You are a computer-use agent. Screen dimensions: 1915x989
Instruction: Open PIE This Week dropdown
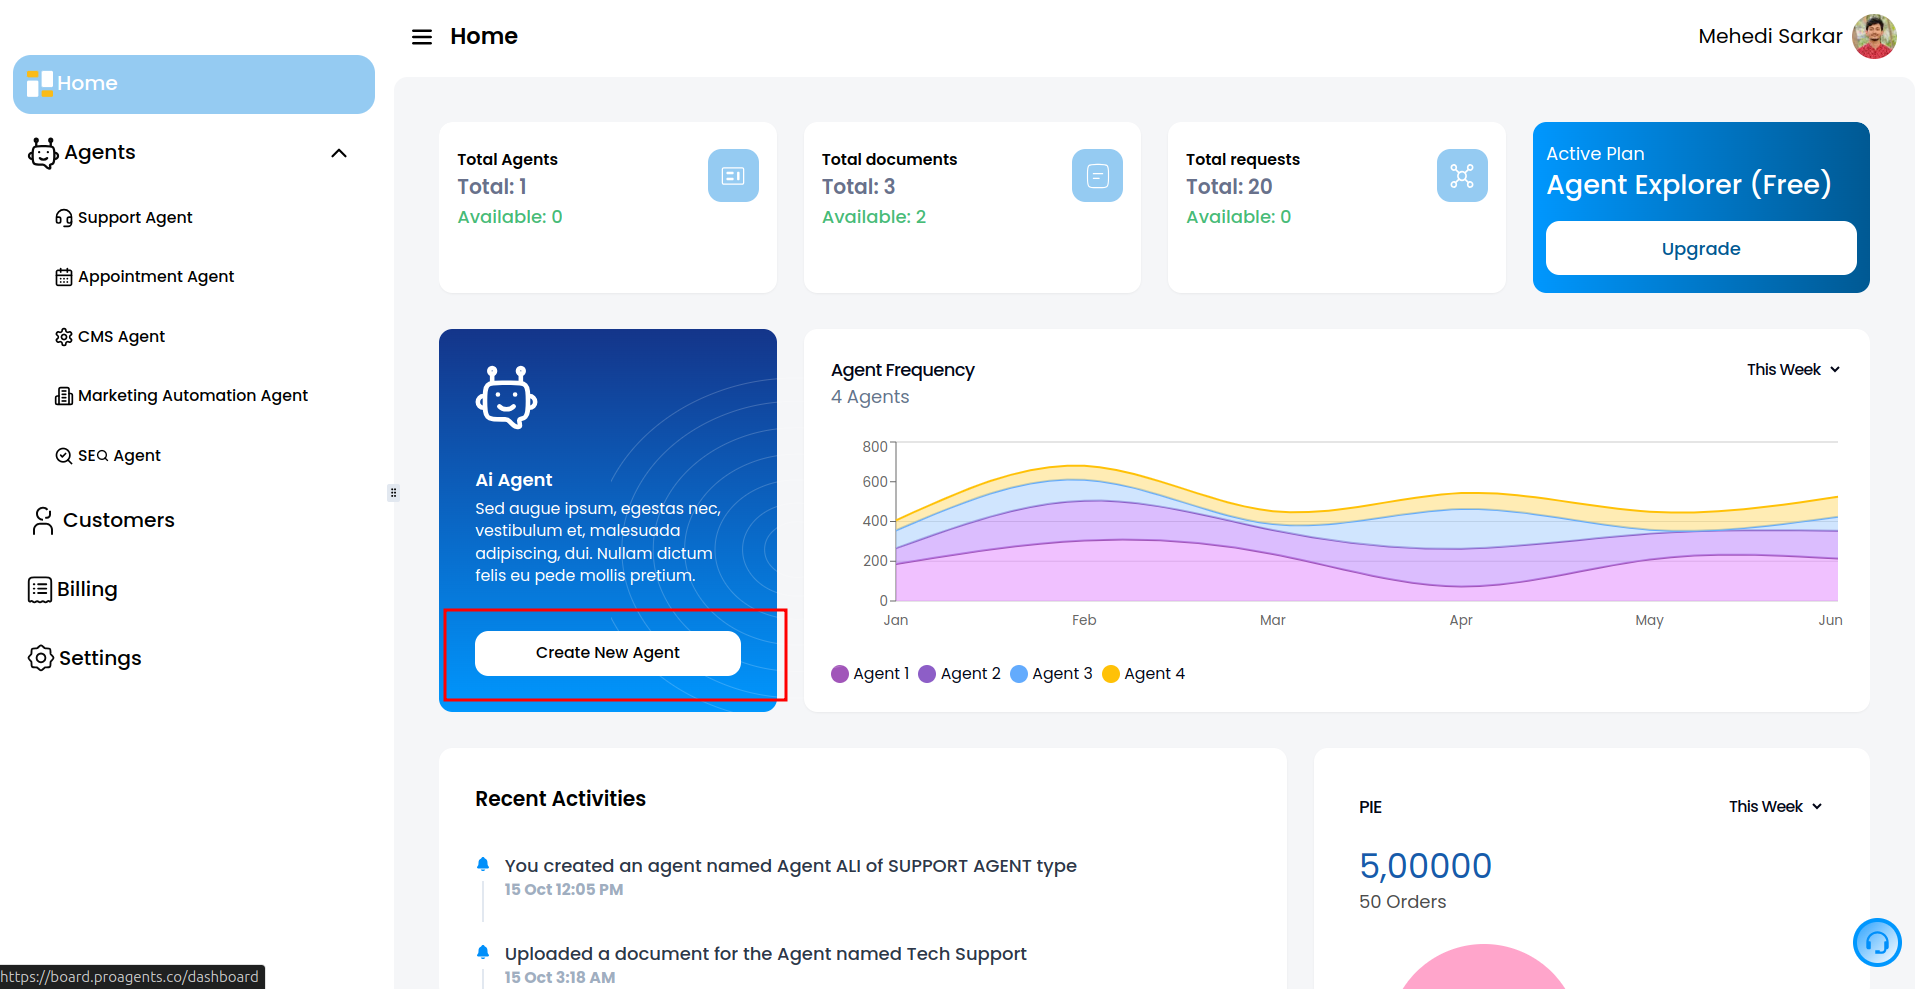tap(1775, 807)
